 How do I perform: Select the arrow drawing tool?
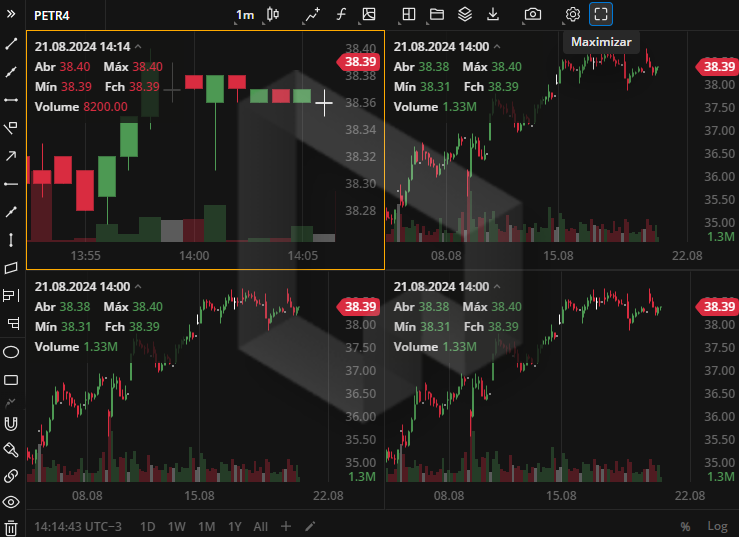(x=11, y=156)
